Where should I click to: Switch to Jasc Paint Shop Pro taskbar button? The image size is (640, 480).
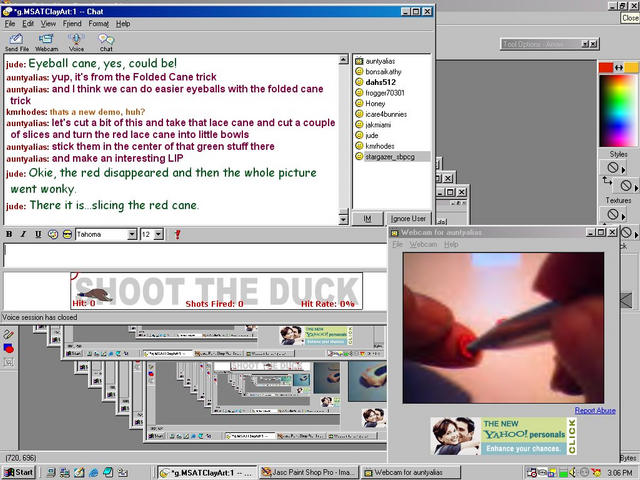click(x=309, y=472)
